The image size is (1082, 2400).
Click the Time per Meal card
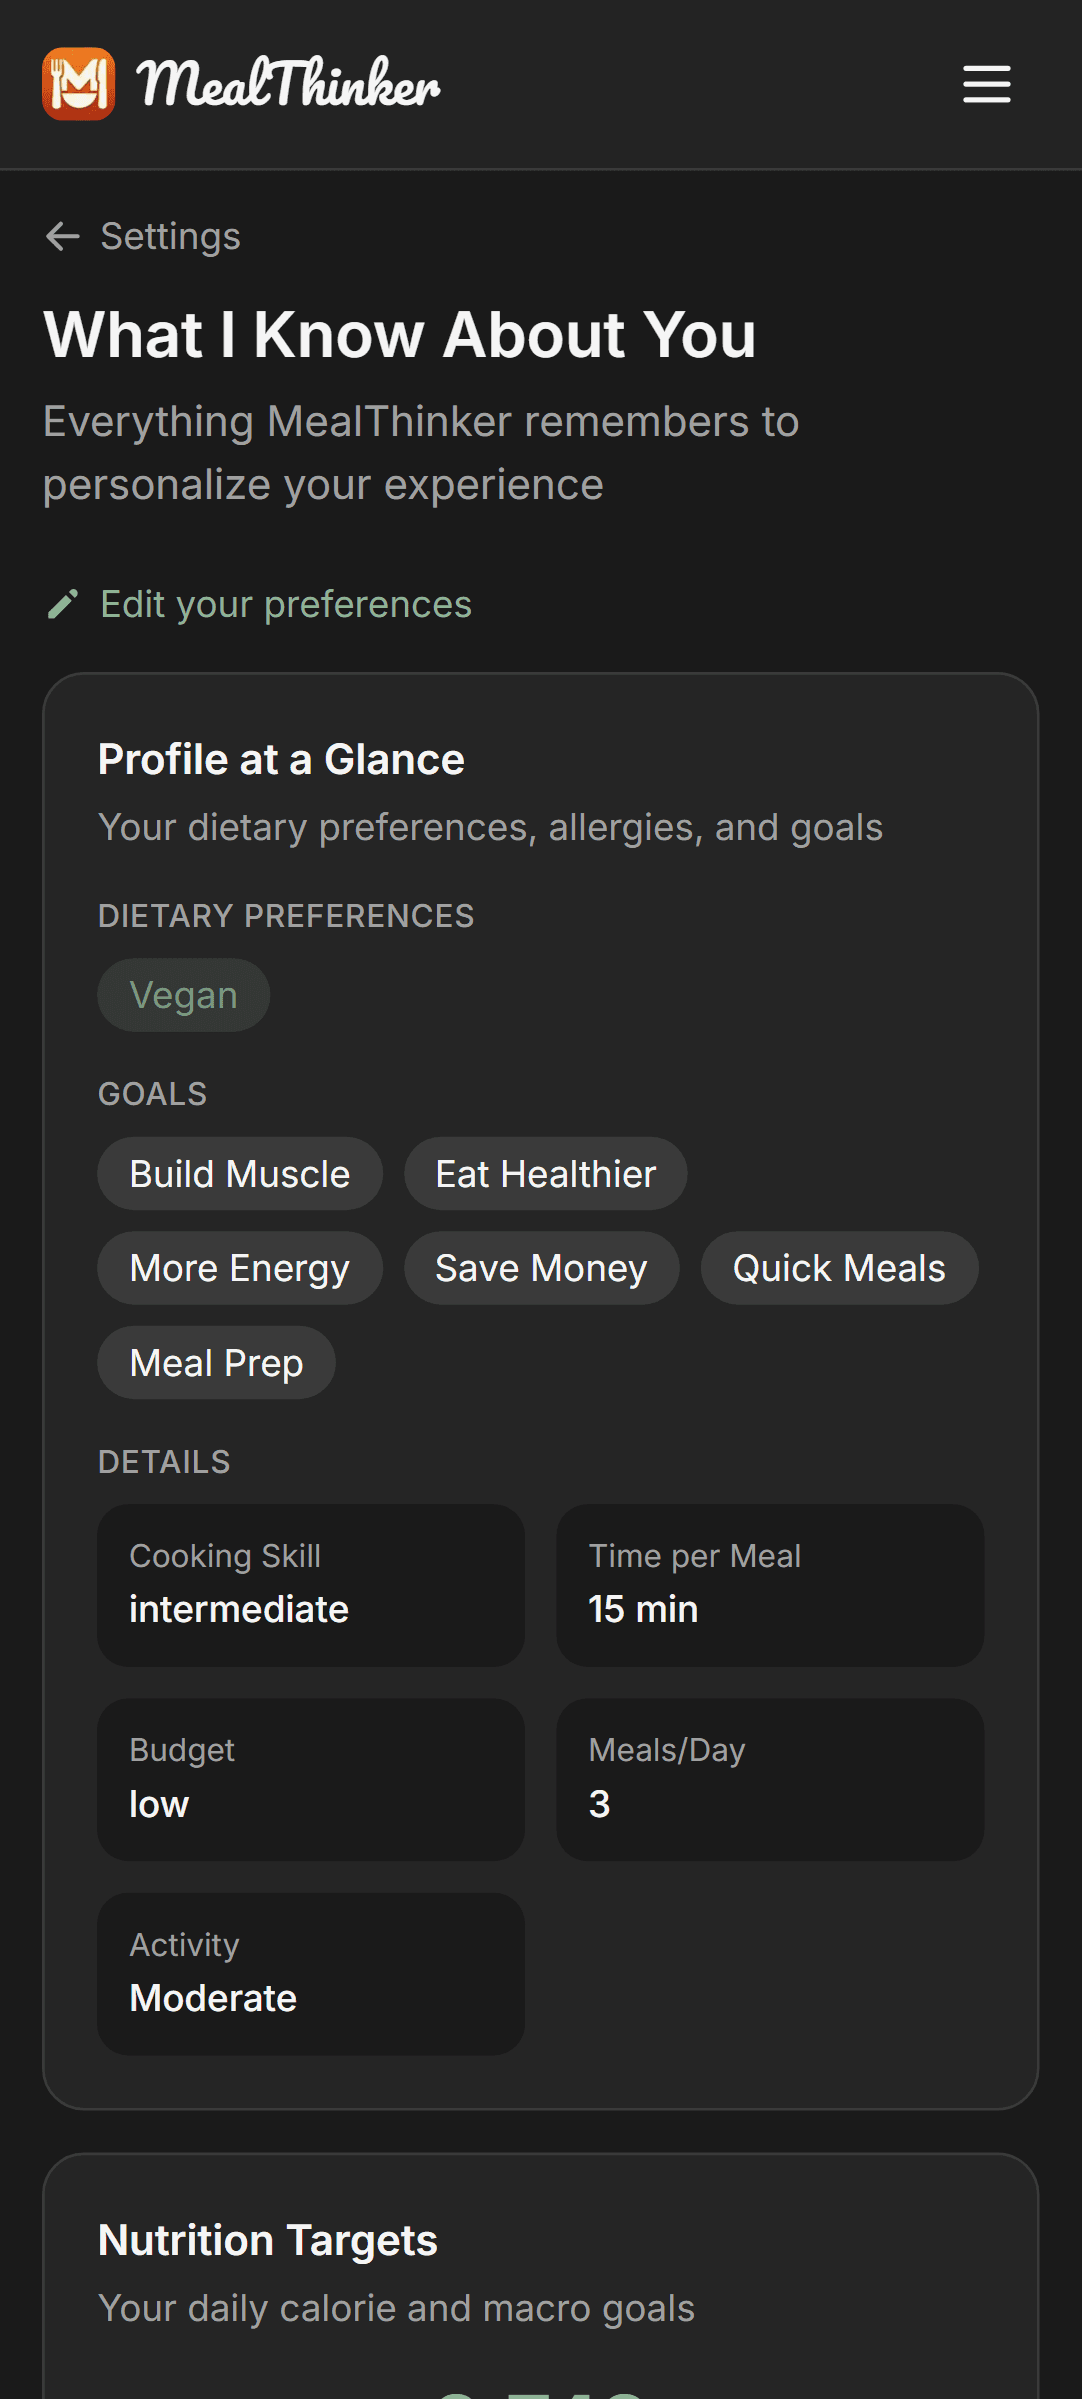[x=769, y=1586]
